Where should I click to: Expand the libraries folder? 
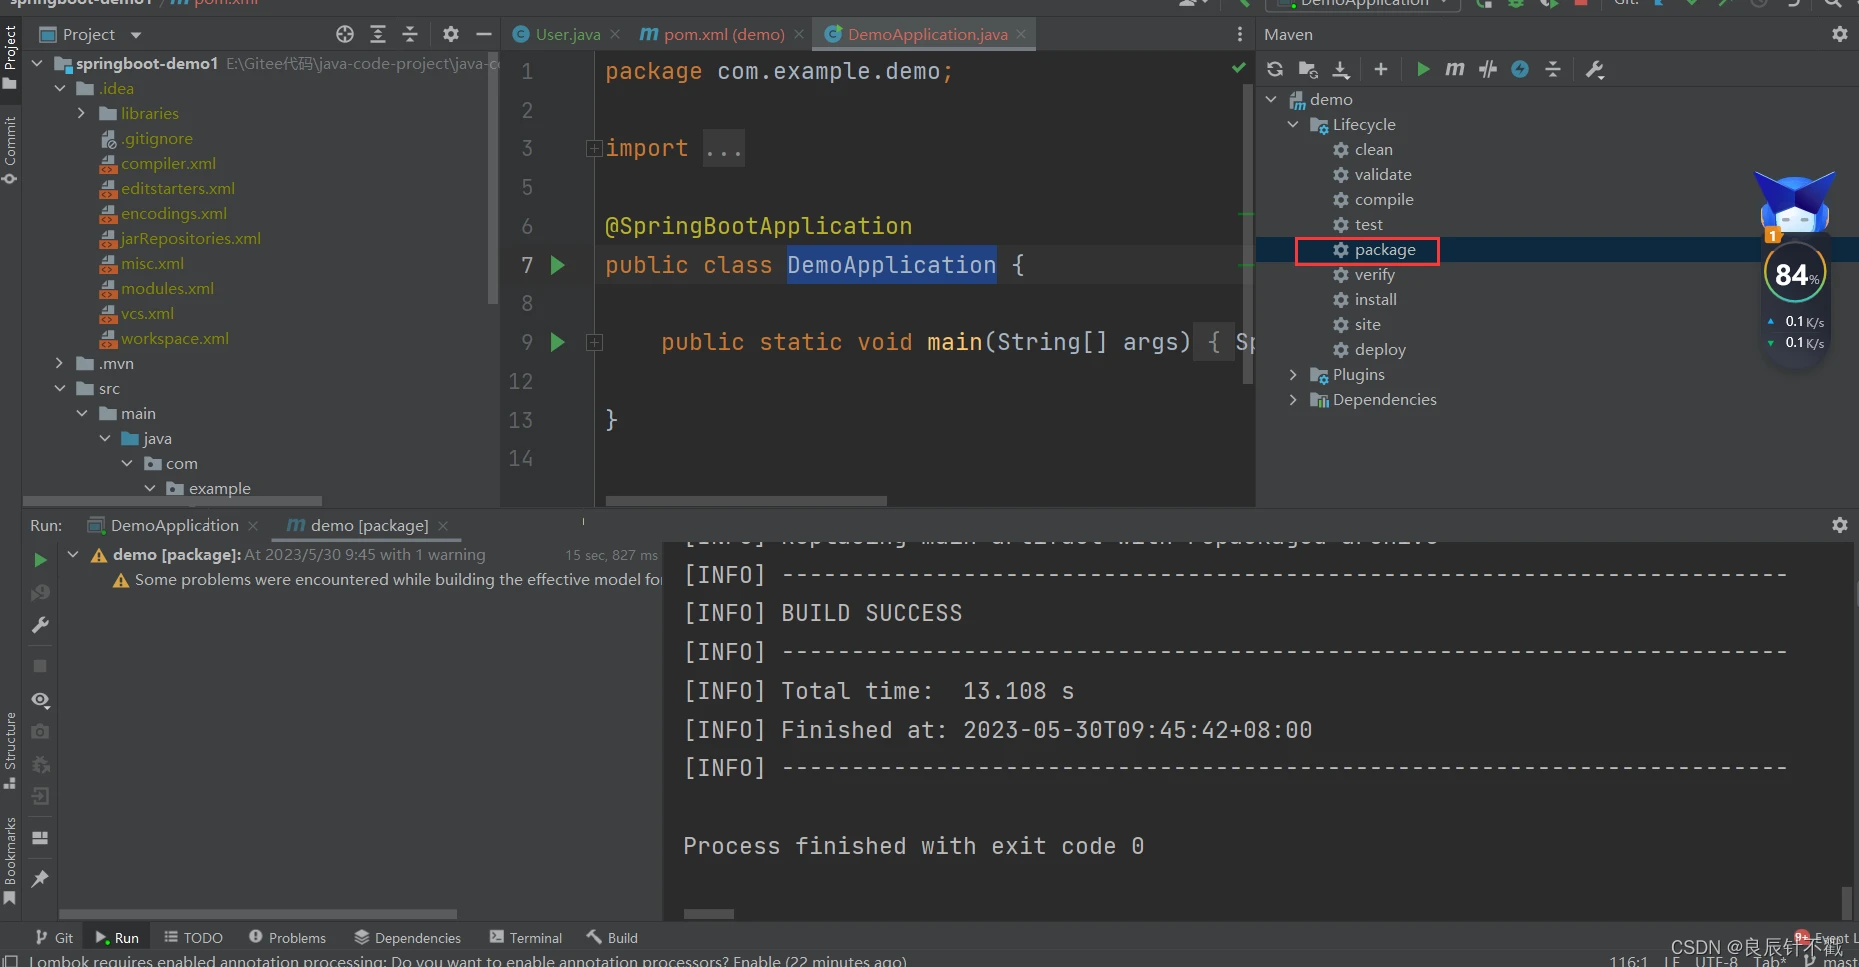tap(82, 113)
